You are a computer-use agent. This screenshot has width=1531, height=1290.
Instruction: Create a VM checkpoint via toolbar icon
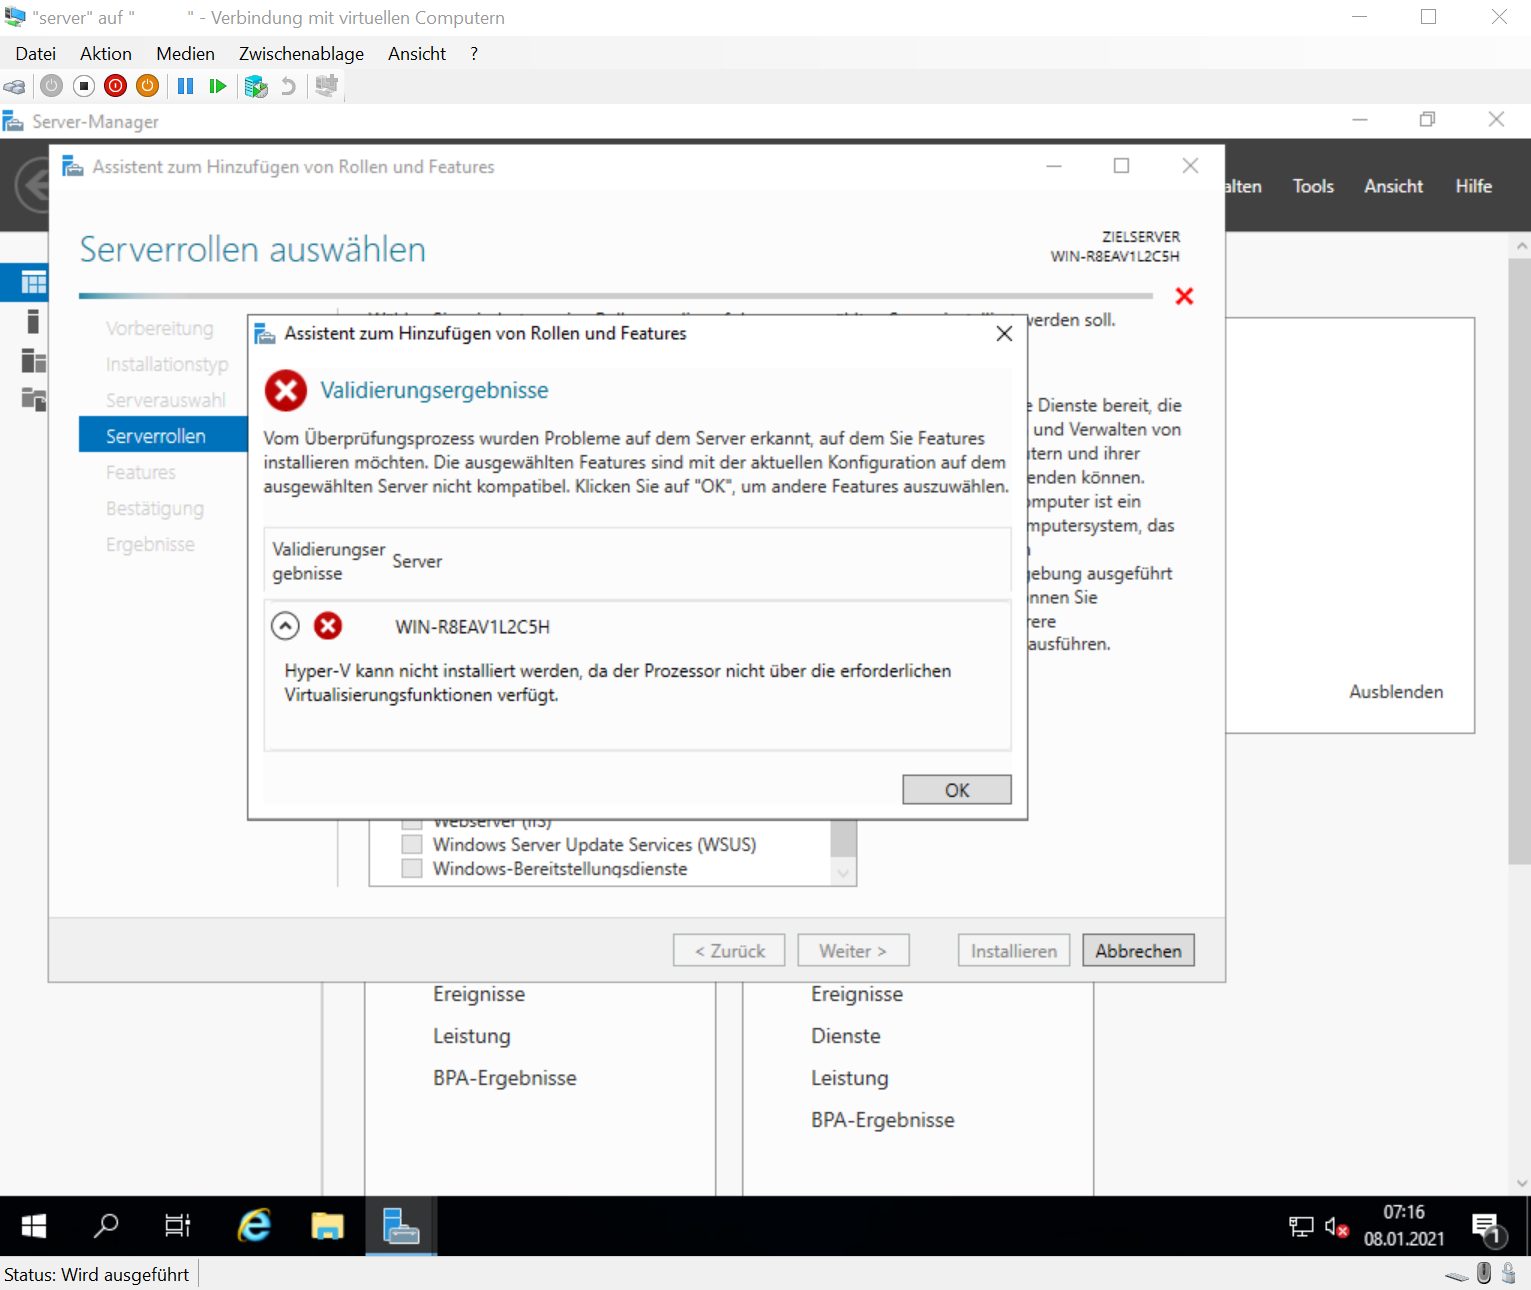(256, 87)
